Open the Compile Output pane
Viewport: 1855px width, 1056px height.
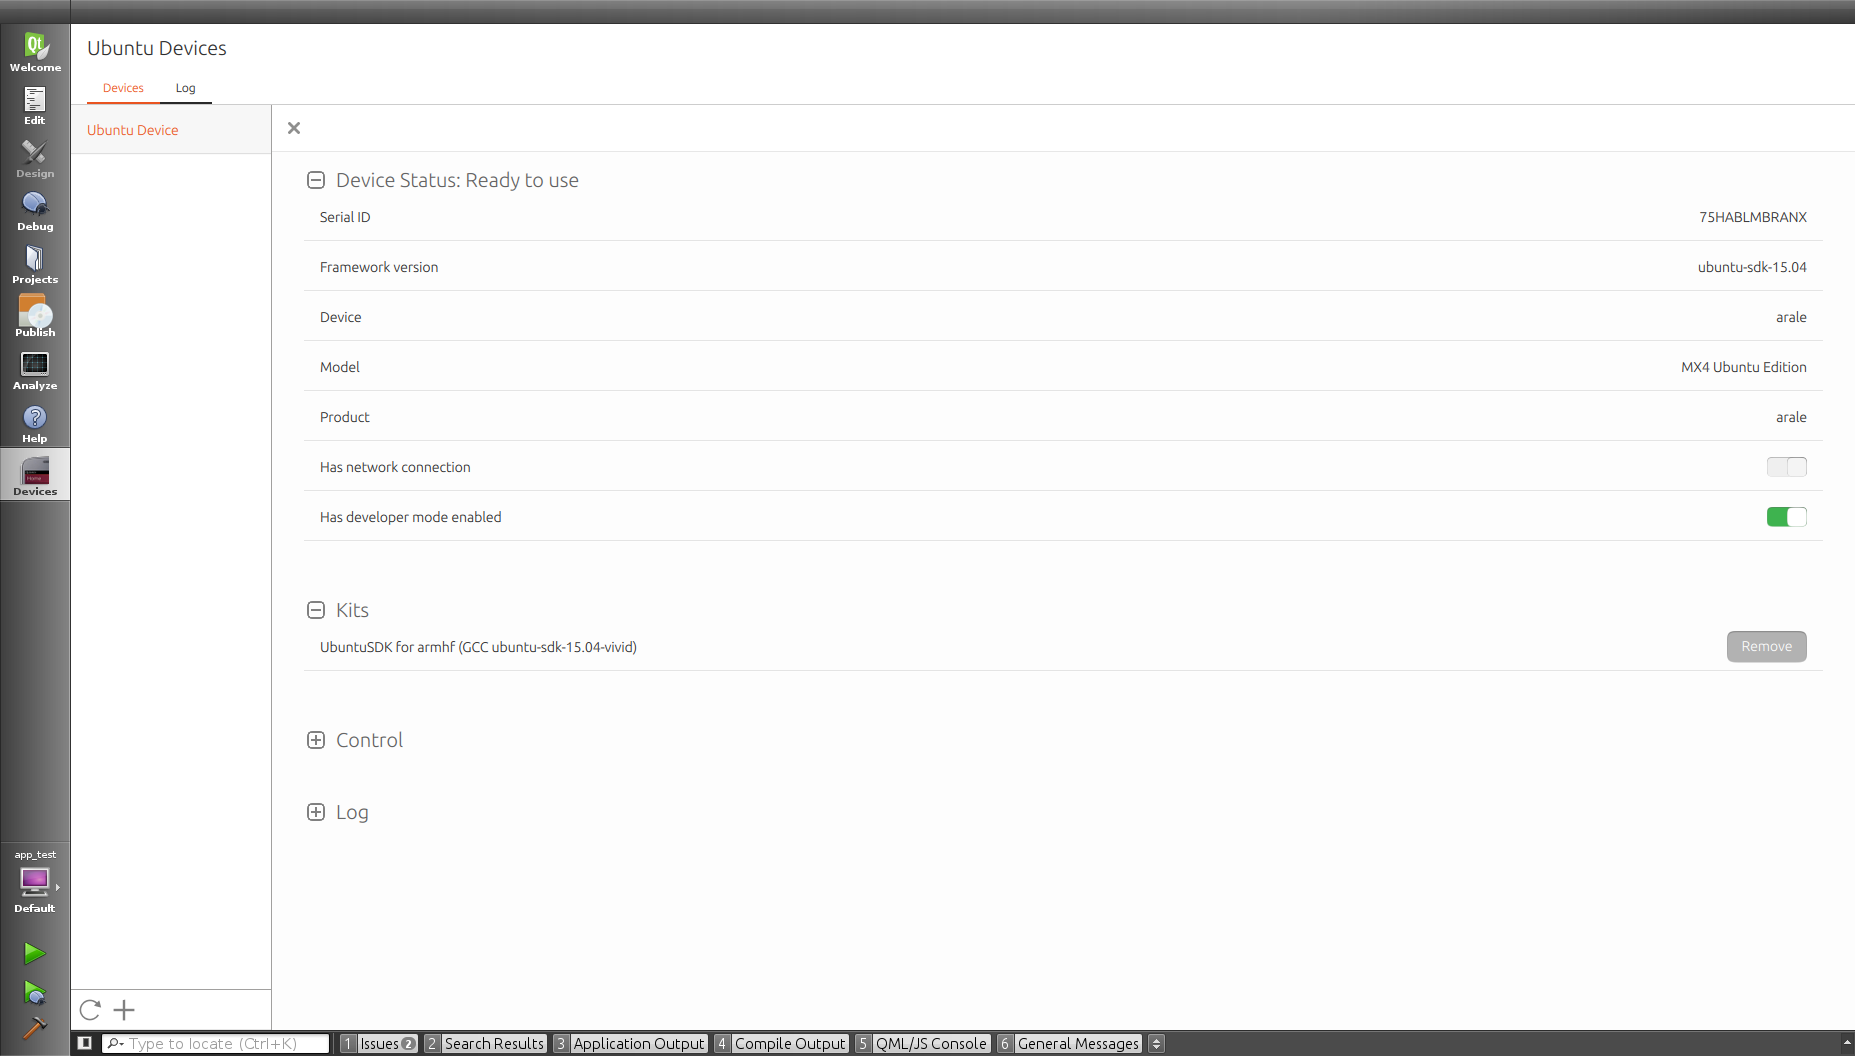coord(781,1043)
